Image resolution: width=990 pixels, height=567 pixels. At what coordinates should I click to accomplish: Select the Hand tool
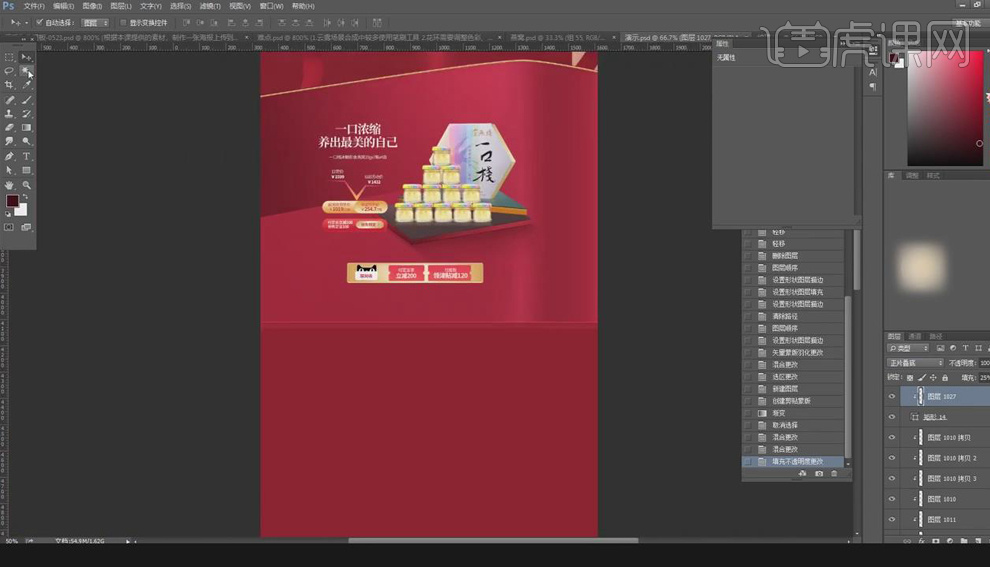(x=9, y=186)
